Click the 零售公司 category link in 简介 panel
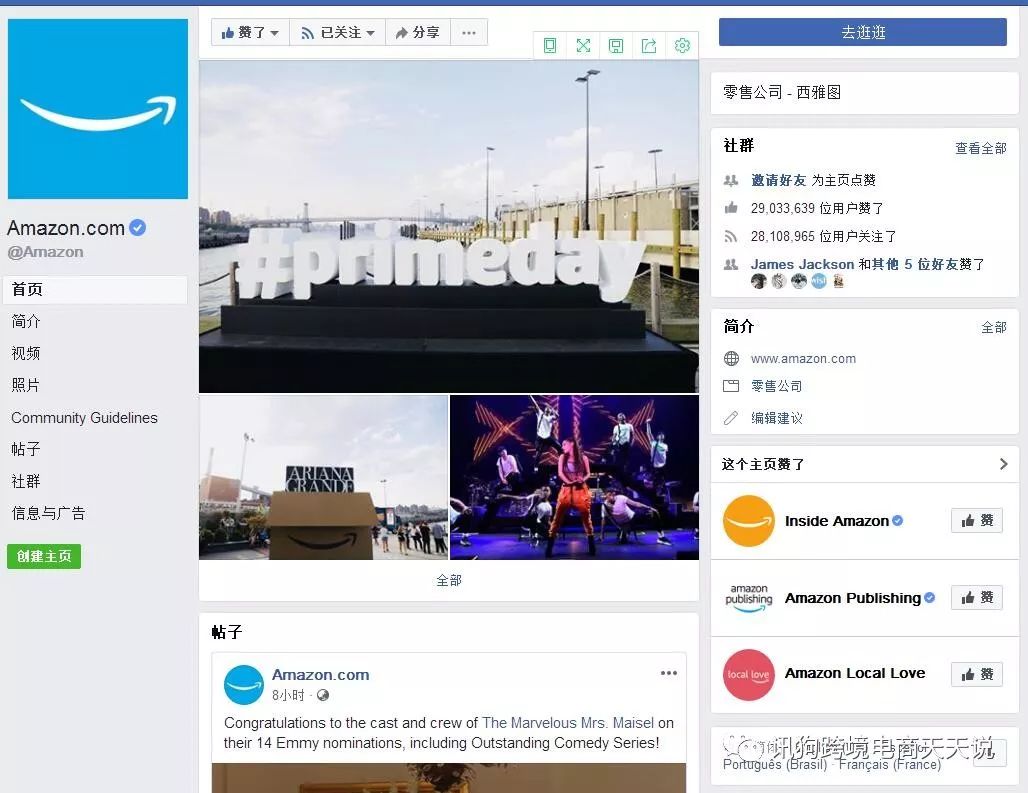Screen dimensions: 1028x793 776,386
